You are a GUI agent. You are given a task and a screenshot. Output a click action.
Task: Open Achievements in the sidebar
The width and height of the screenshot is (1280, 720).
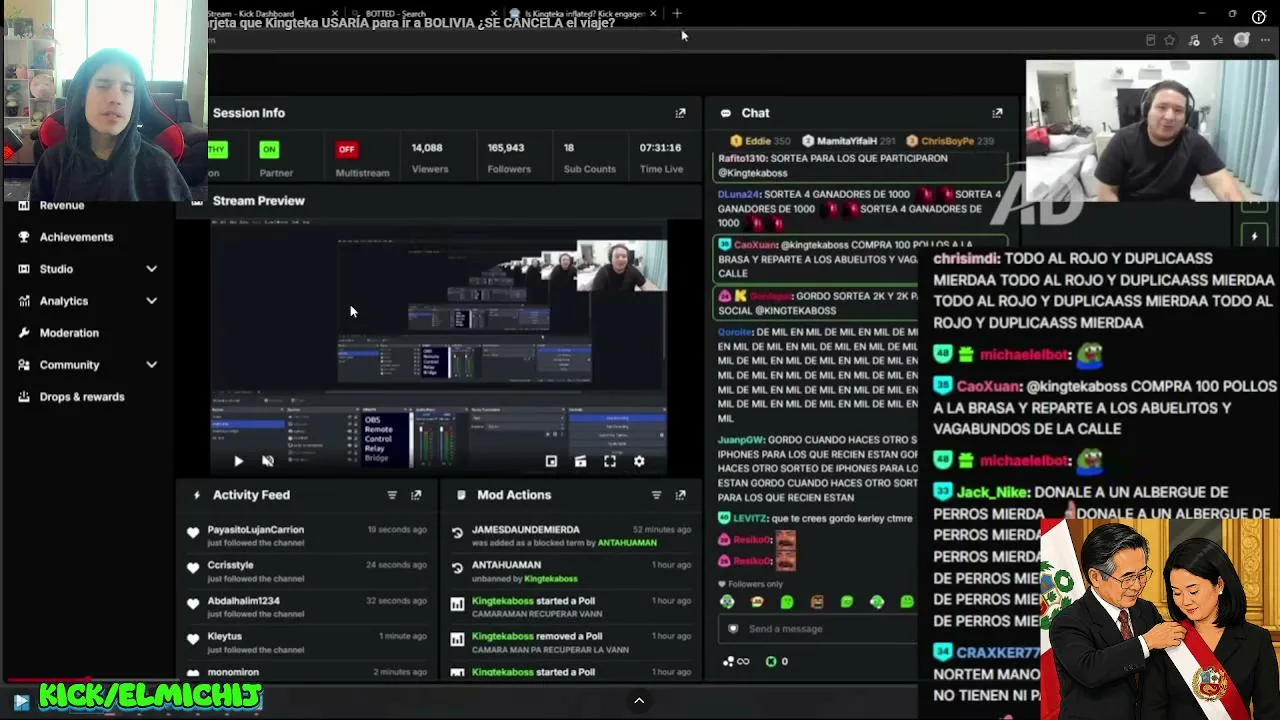(76, 237)
